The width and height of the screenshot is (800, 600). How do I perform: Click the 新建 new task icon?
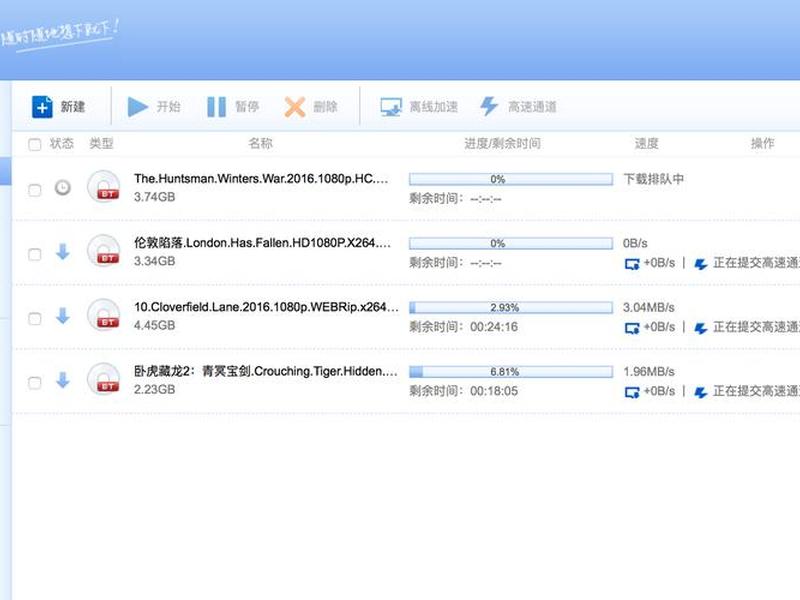pyautogui.click(x=42, y=107)
